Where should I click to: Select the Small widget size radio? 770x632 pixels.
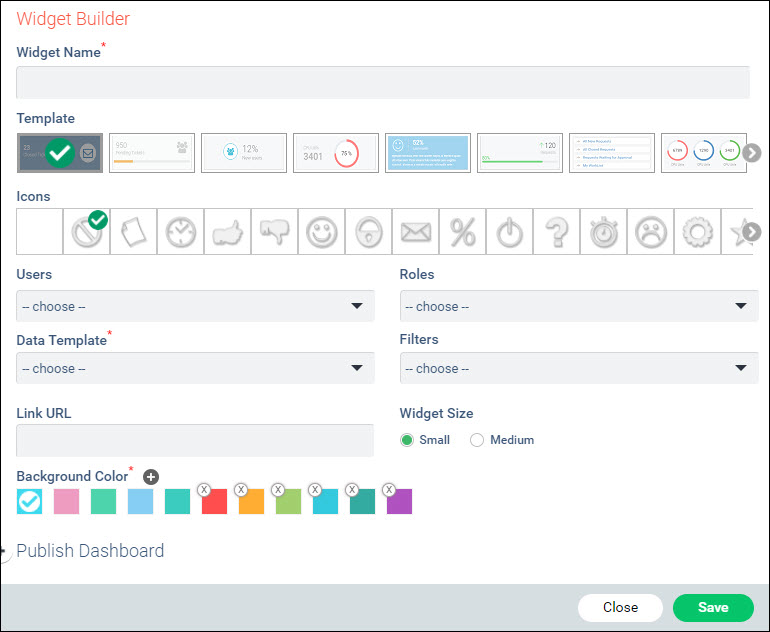coord(407,440)
